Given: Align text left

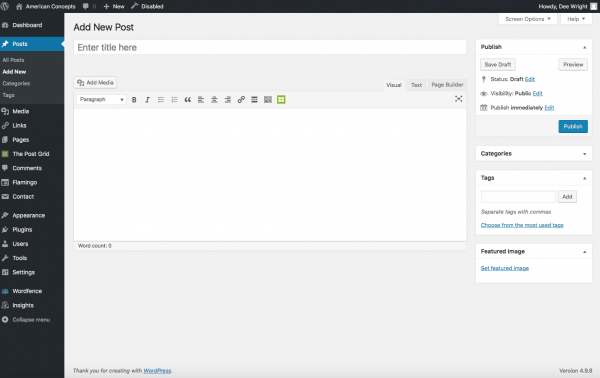Looking at the screenshot, I should [x=201, y=99].
